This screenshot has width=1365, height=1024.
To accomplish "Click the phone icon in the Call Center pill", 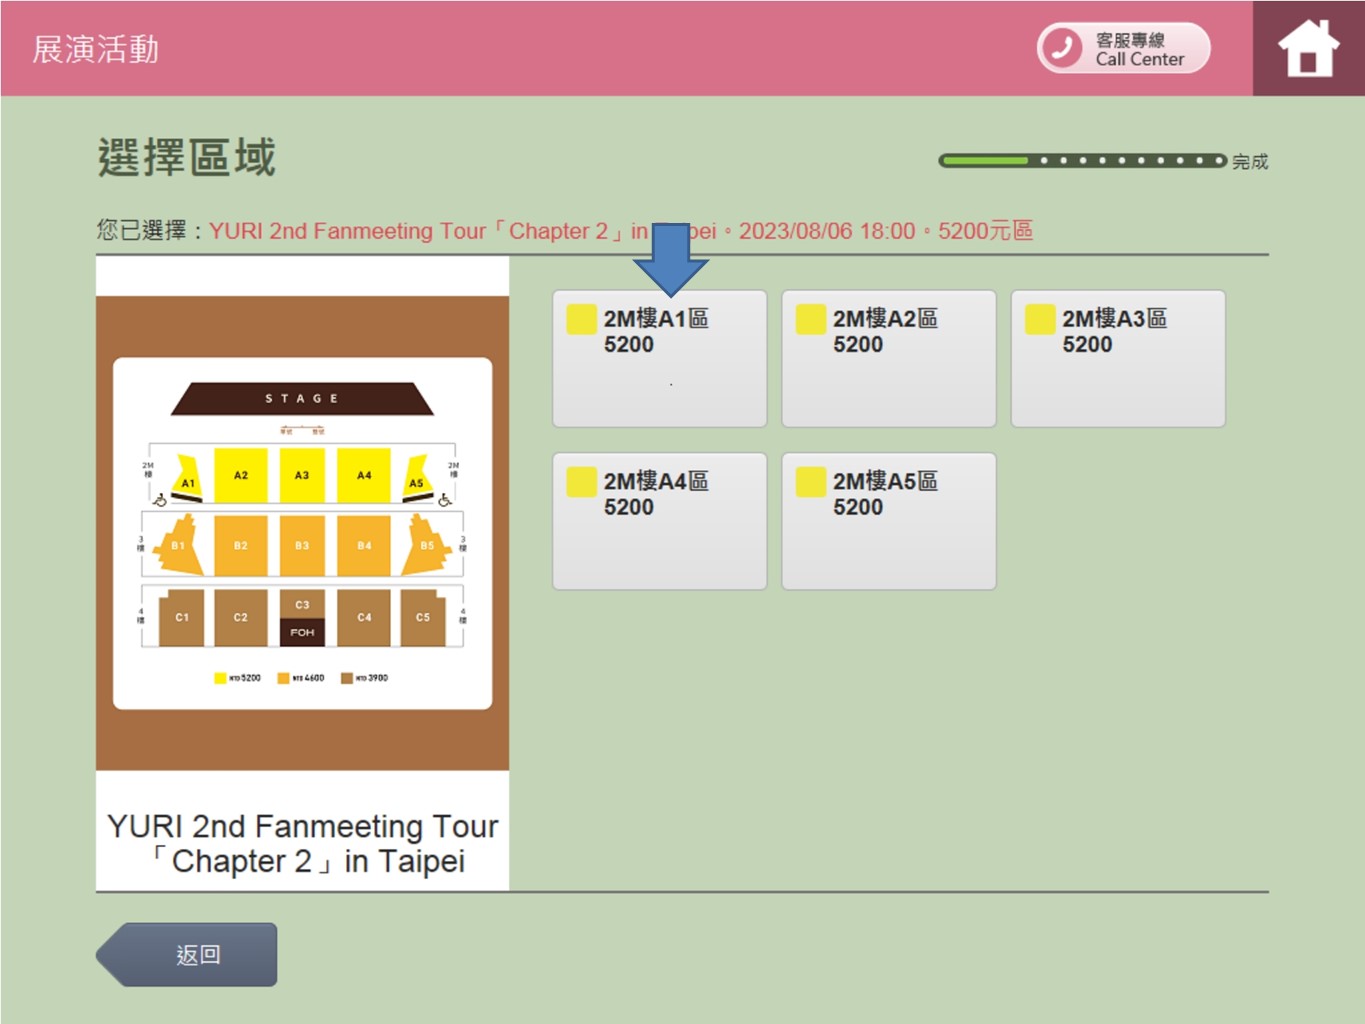I will [1062, 48].
